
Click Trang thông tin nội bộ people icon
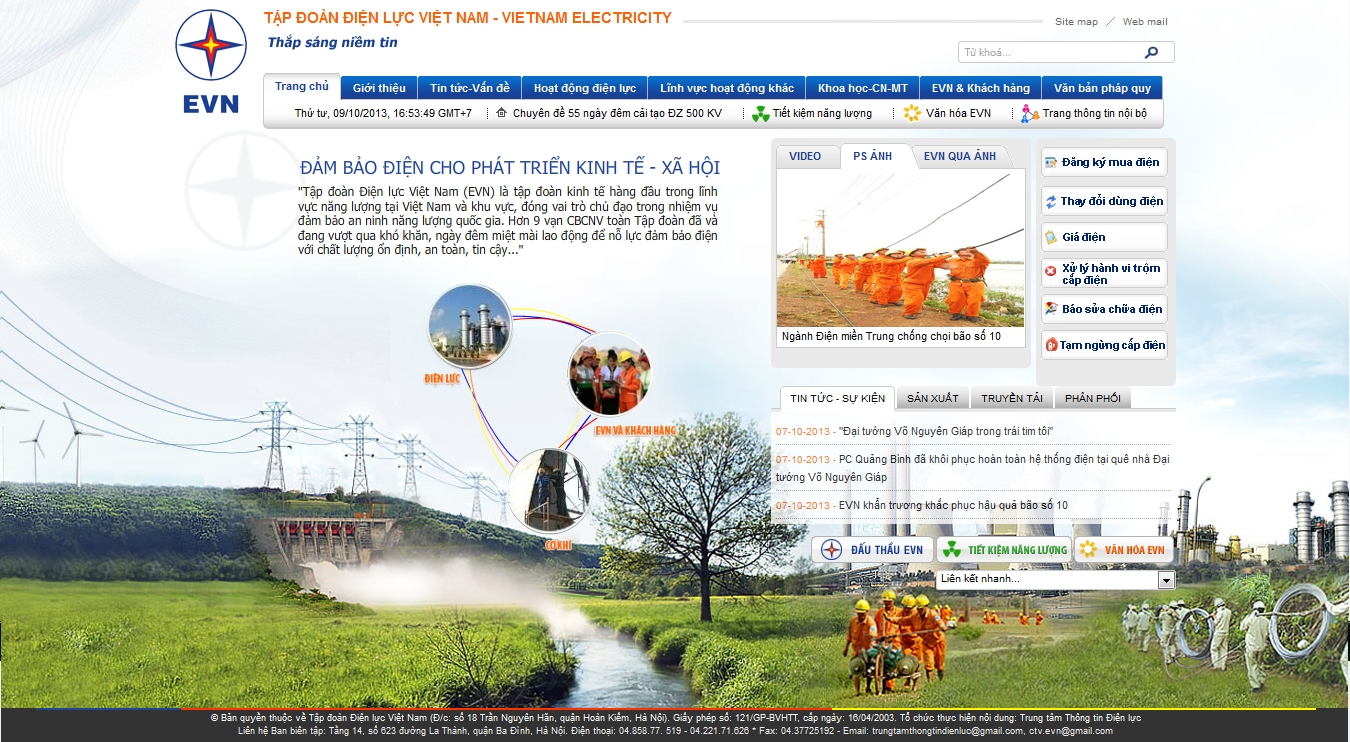point(1029,114)
